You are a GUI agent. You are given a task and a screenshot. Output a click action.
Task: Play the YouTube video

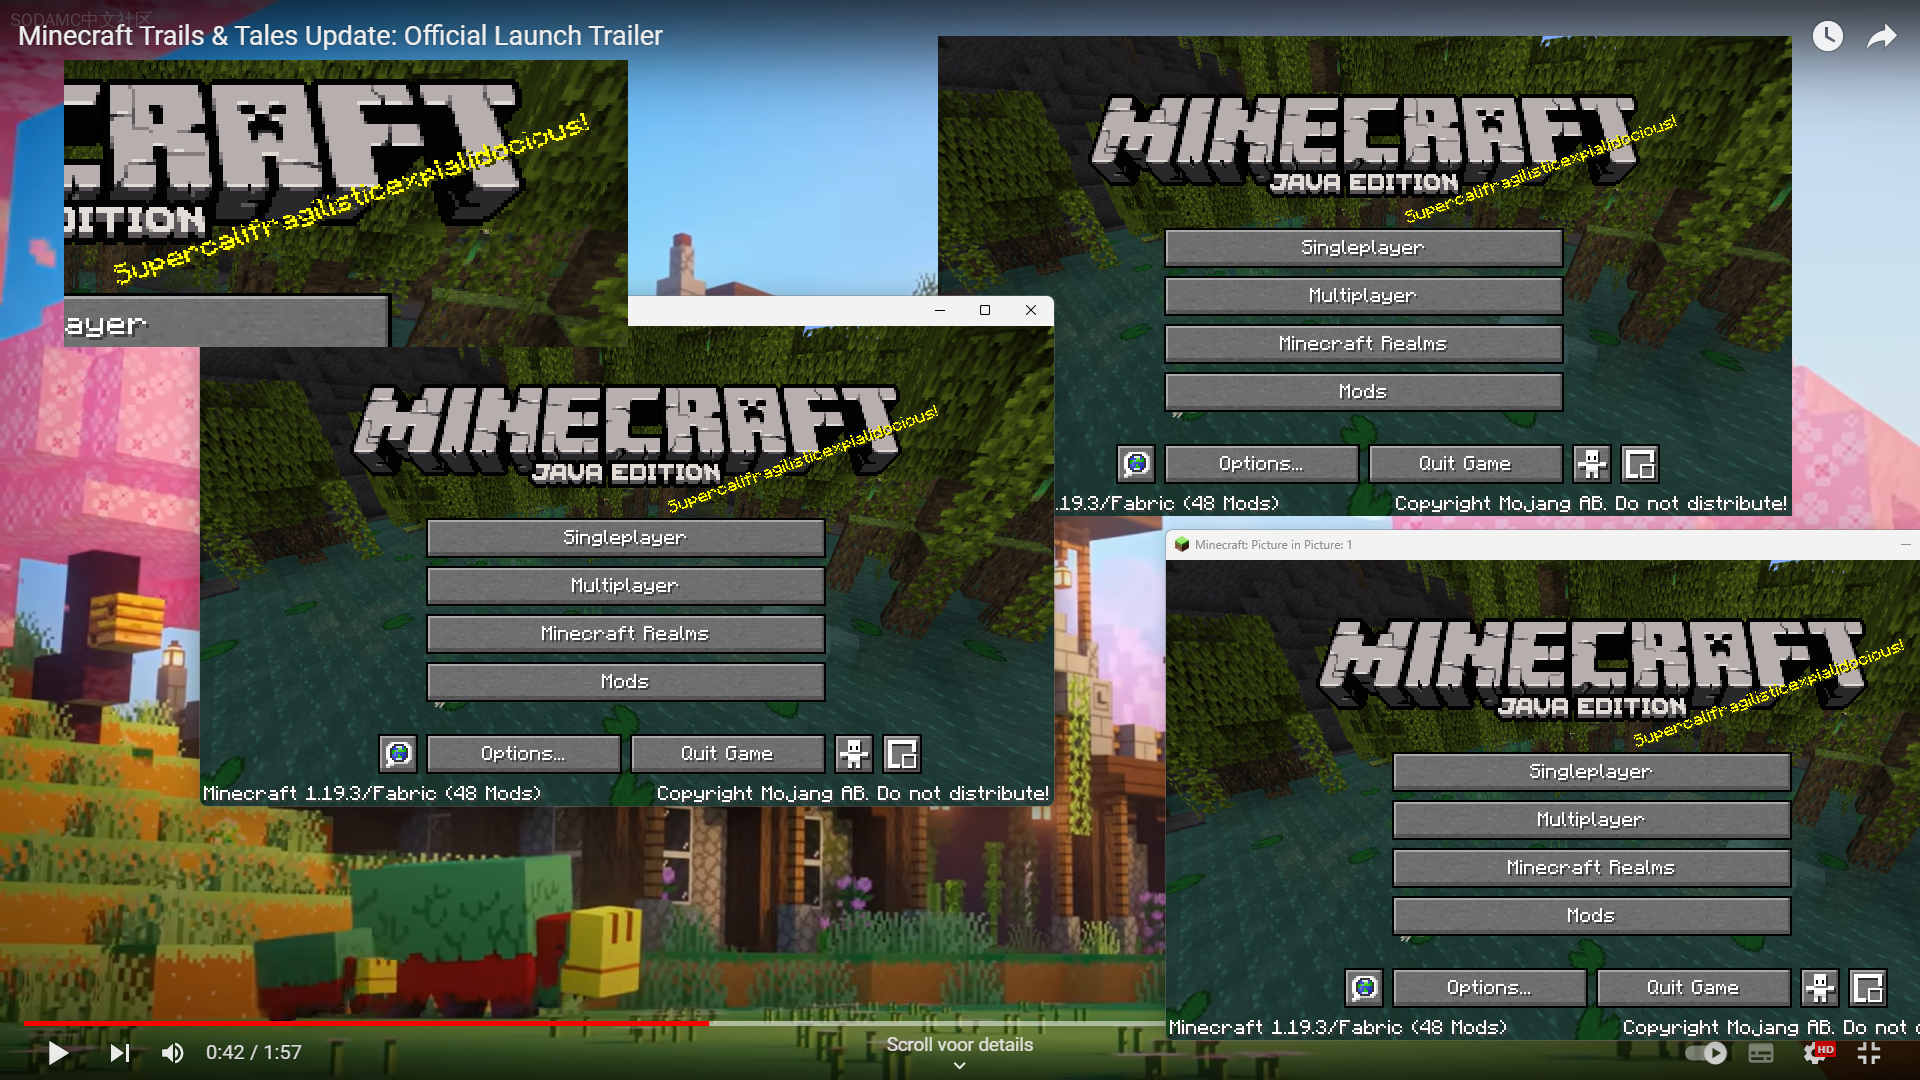coord(58,1053)
